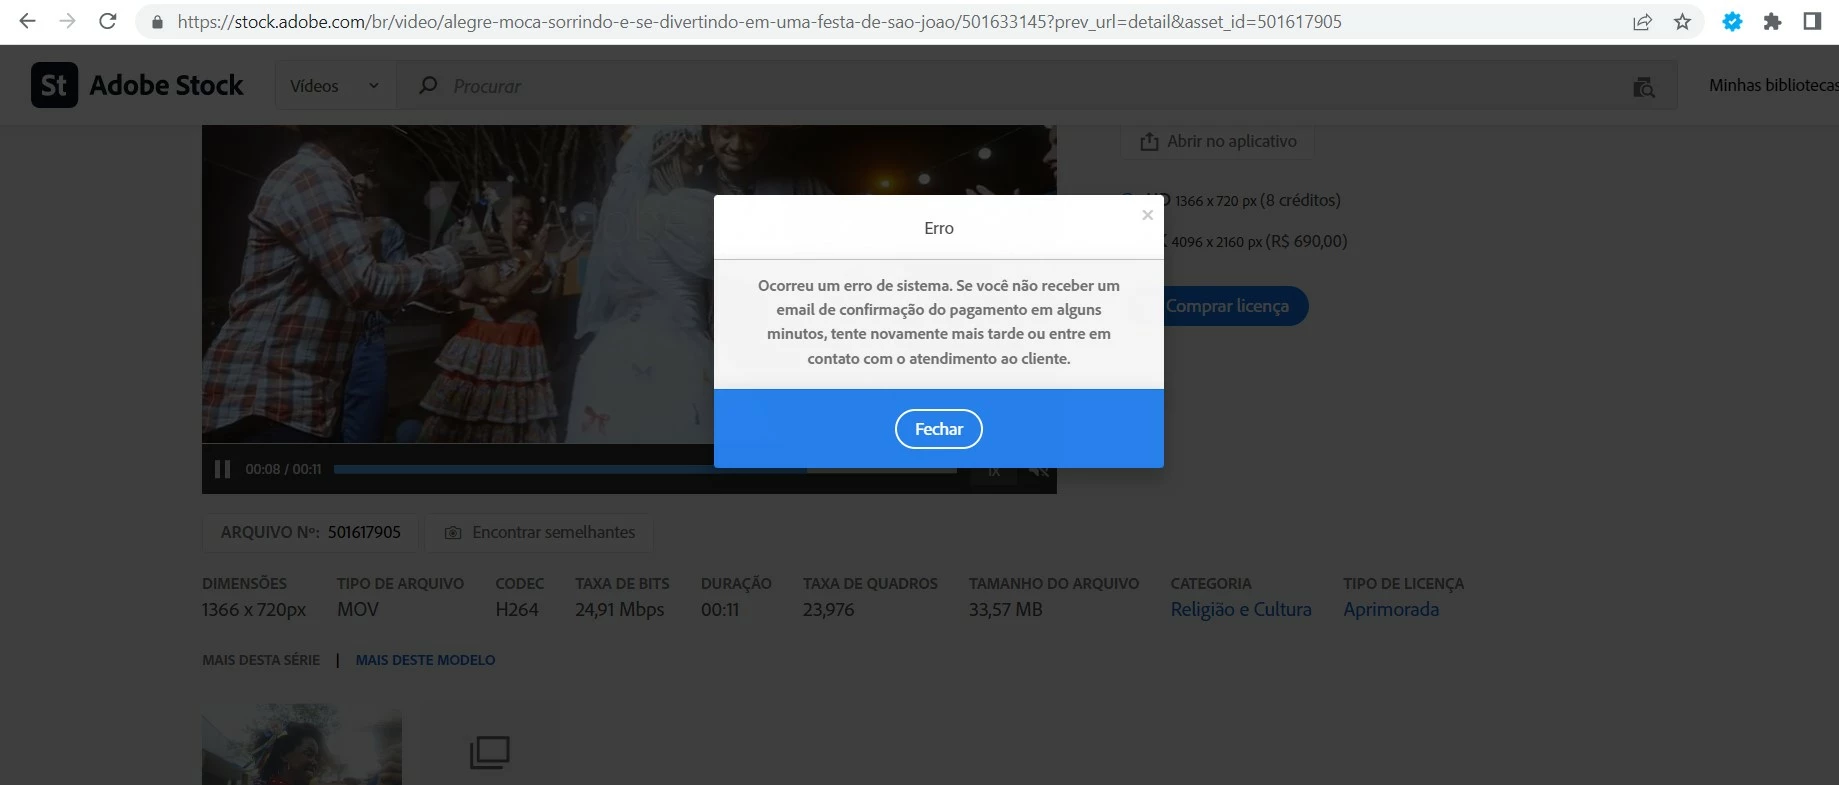
Task: Open Minhas bibliotecas
Action: (x=1773, y=85)
